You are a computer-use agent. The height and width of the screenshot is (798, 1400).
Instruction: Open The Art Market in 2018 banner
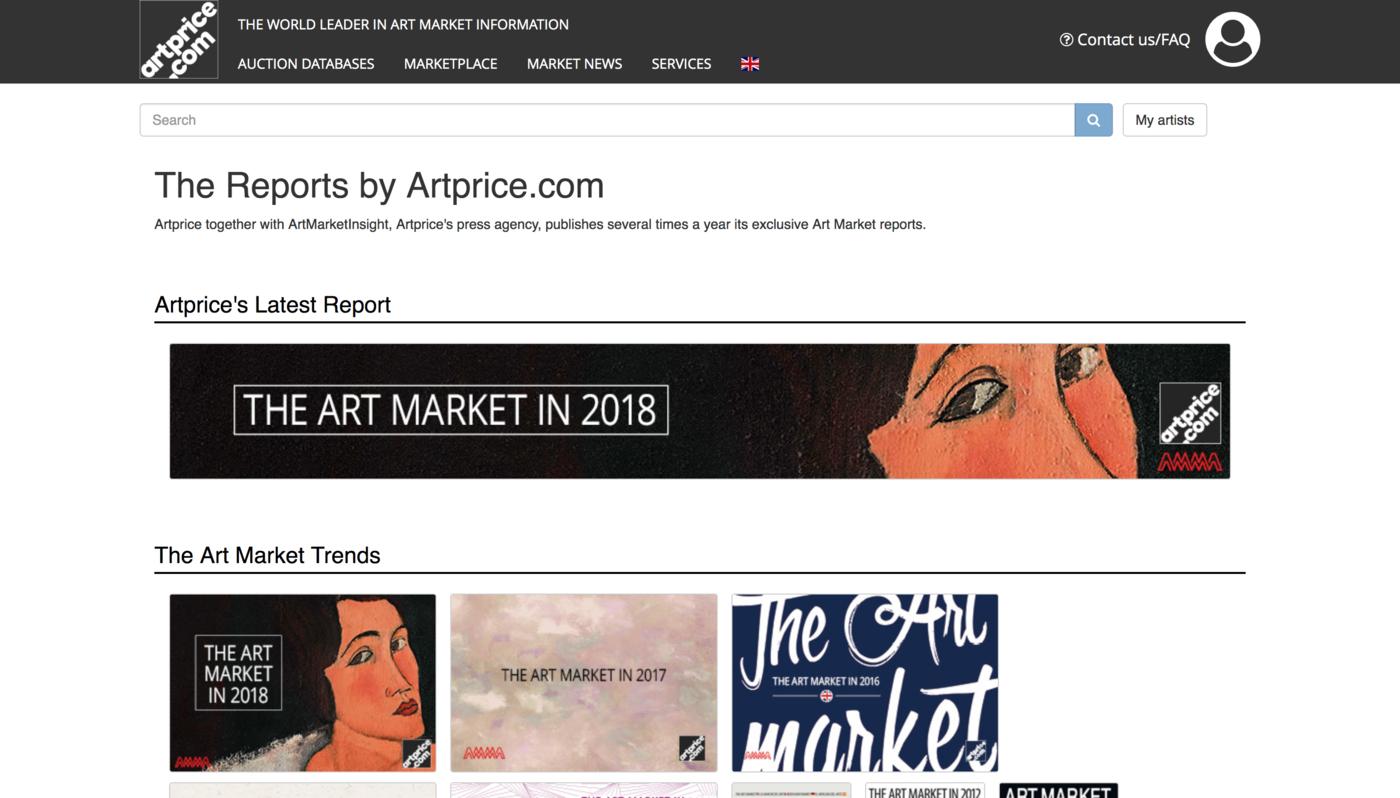[x=700, y=411]
